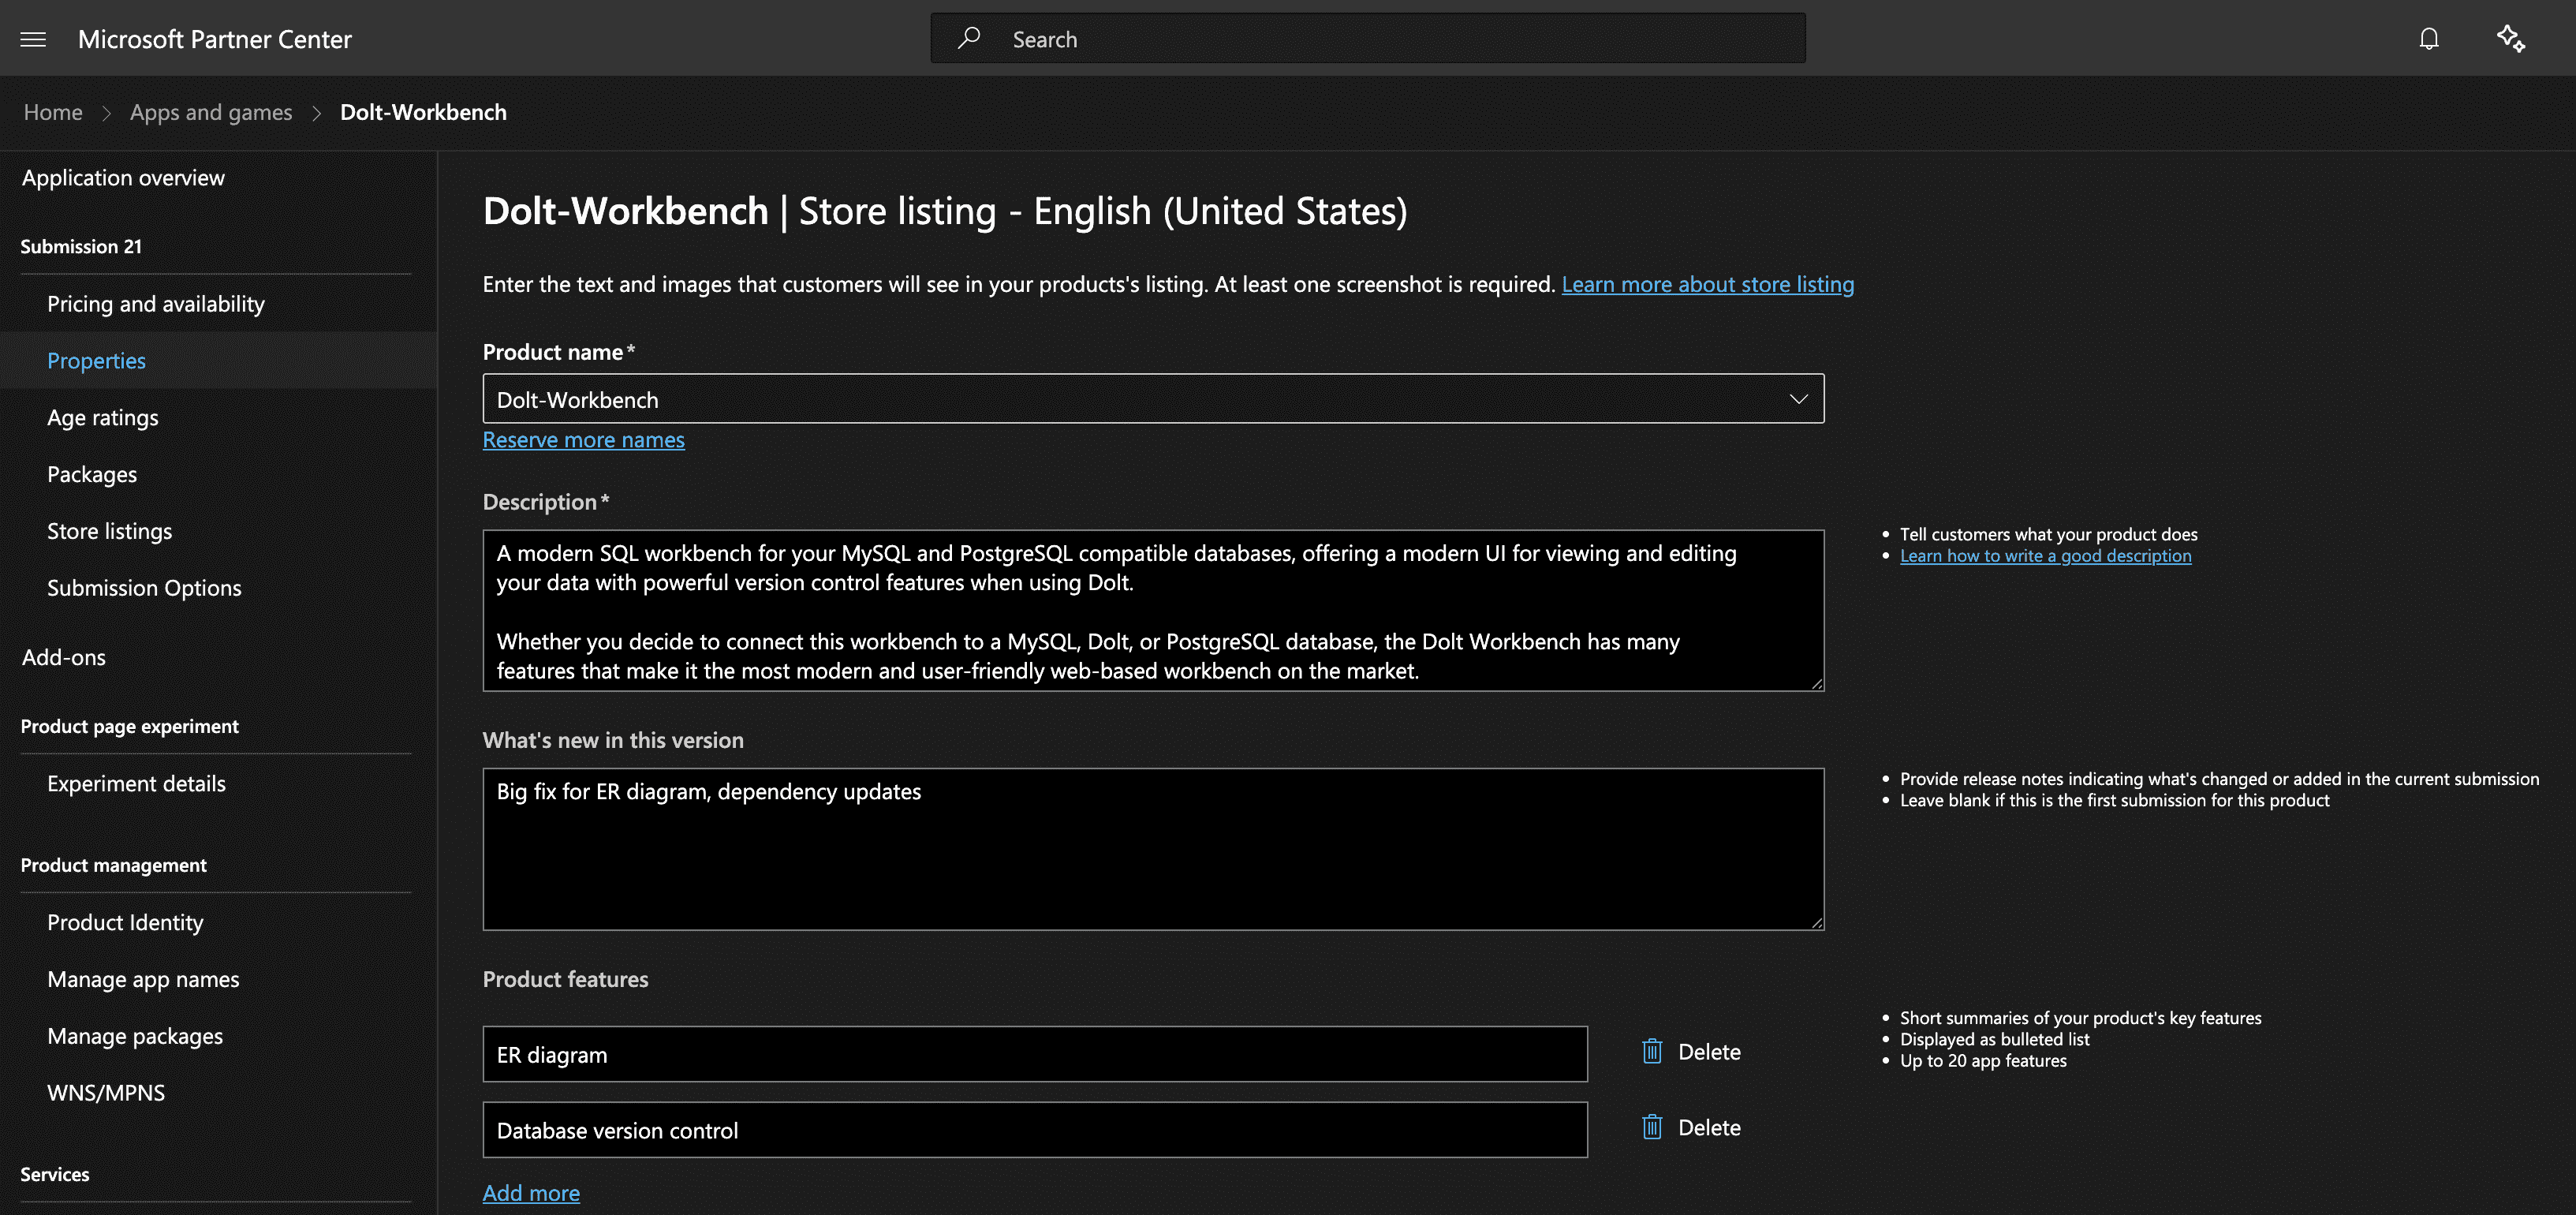The width and height of the screenshot is (2576, 1215).
Task: Click Product page experiment heading
Action: [129, 726]
